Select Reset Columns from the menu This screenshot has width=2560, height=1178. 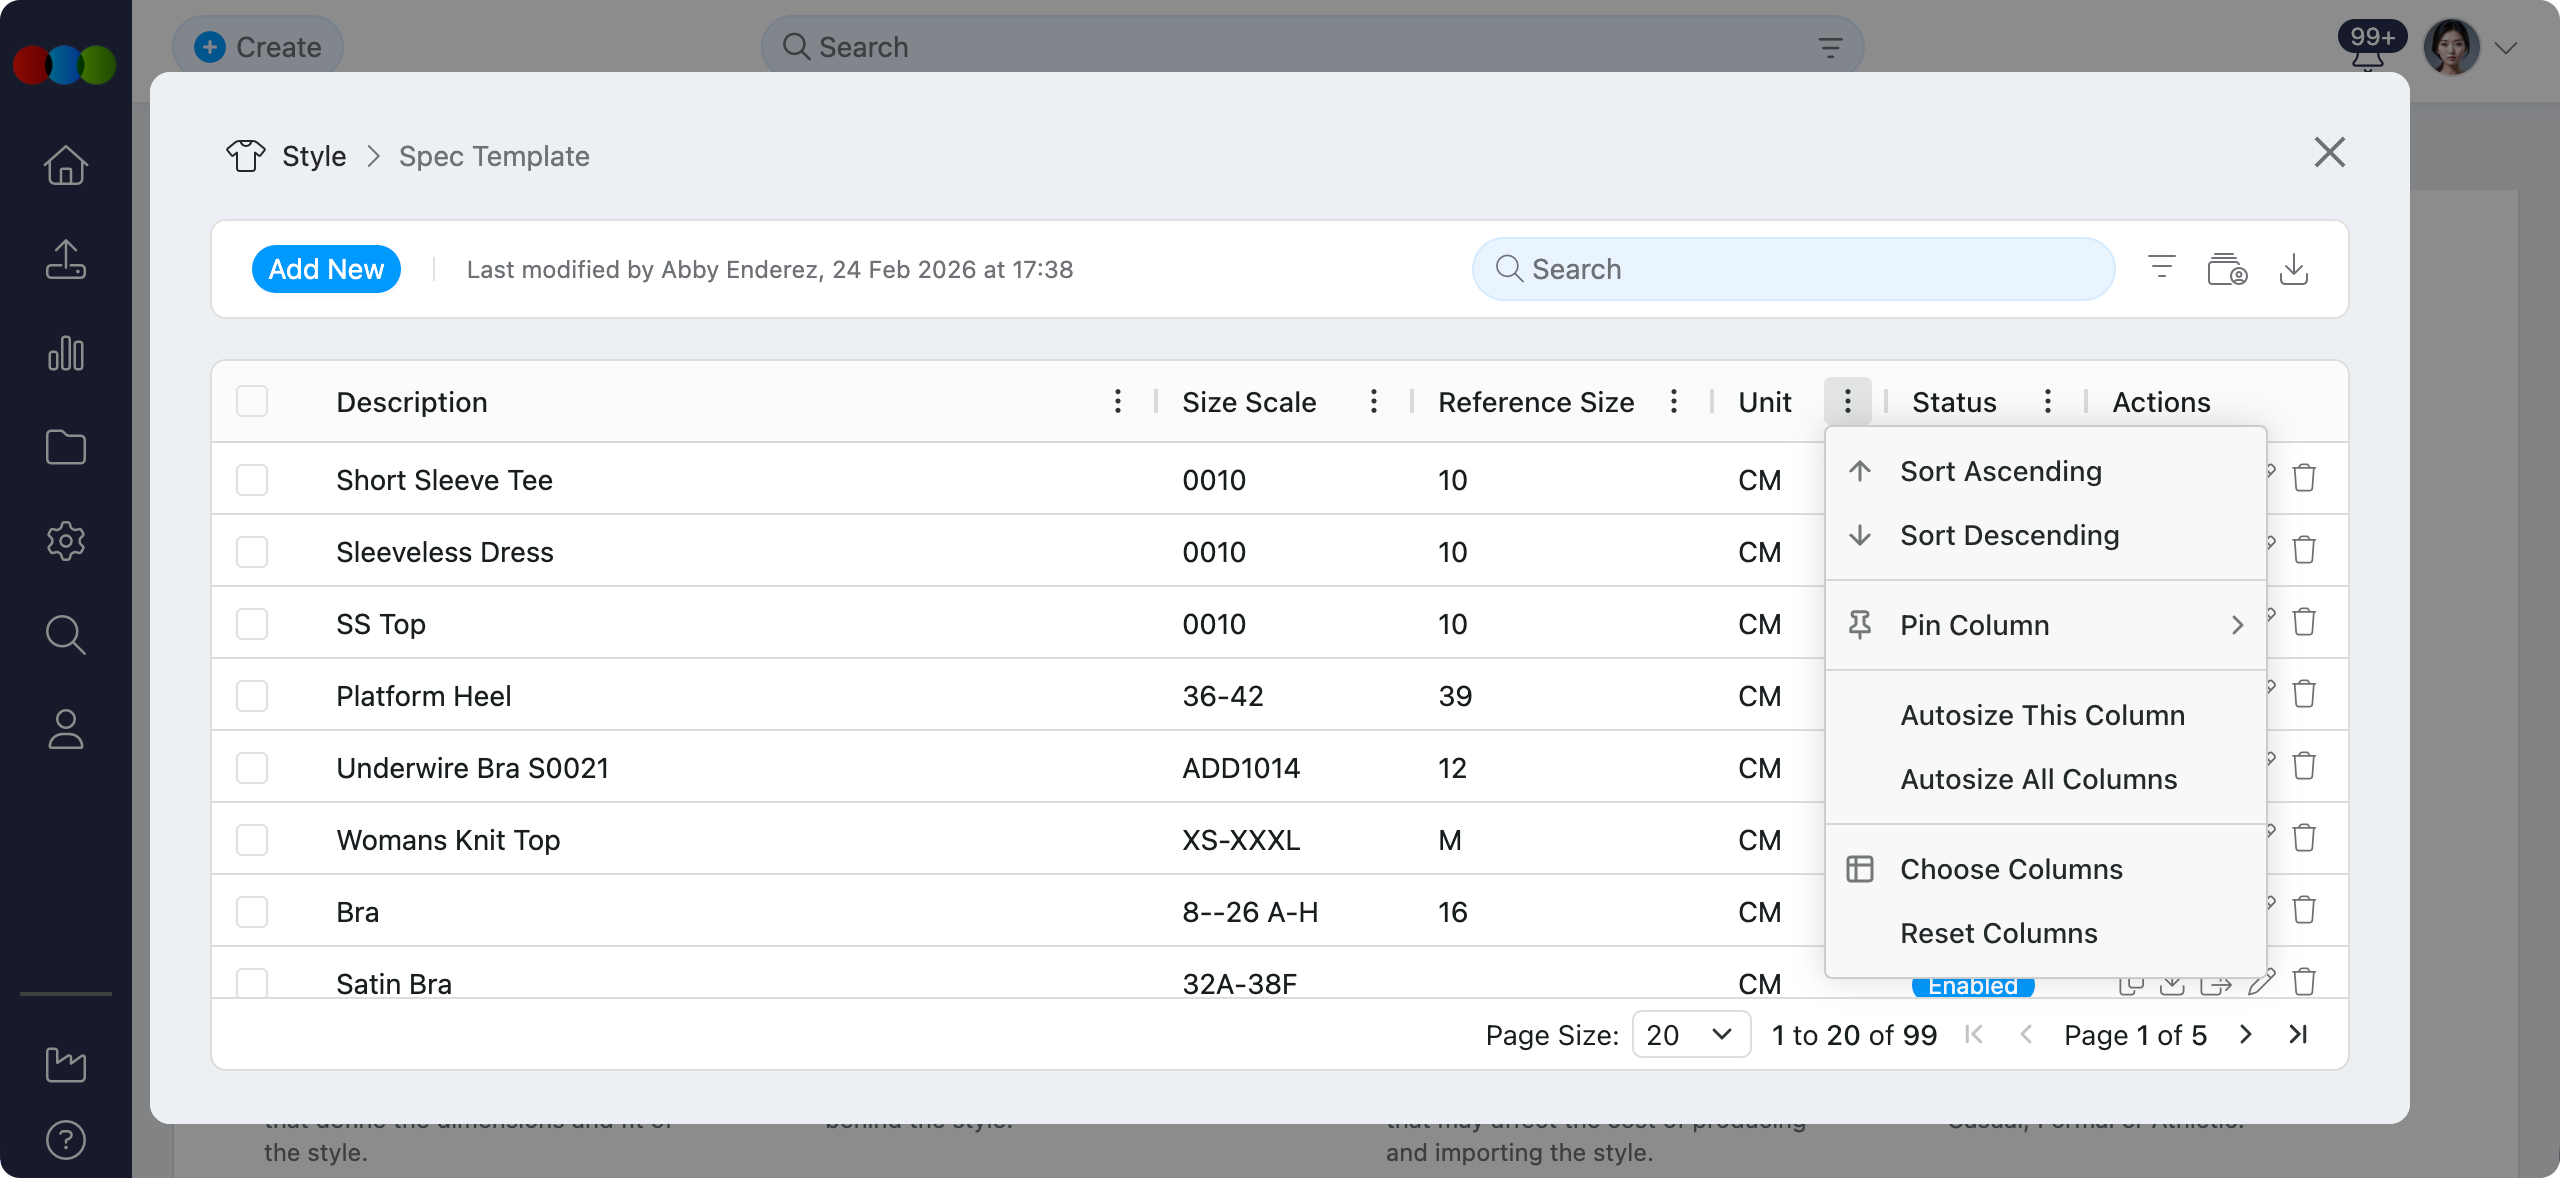click(1997, 932)
